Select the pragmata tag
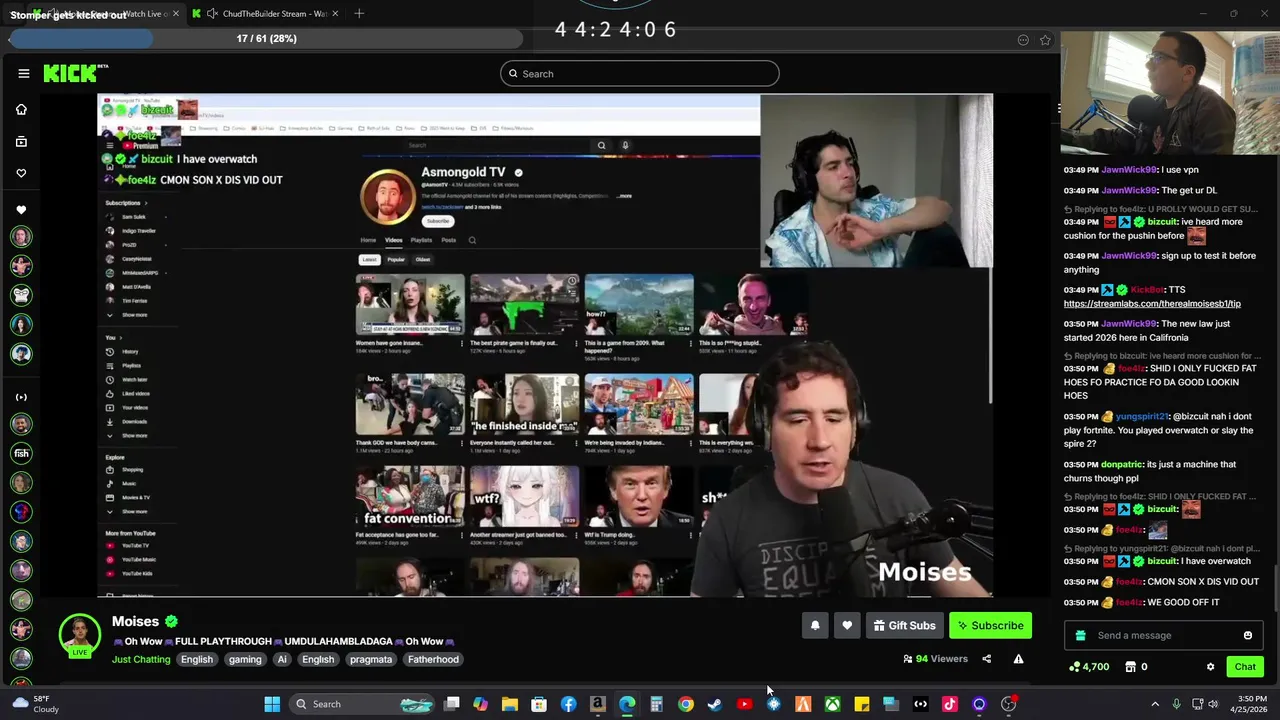This screenshot has width=1280, height=720. coord(371,659)
